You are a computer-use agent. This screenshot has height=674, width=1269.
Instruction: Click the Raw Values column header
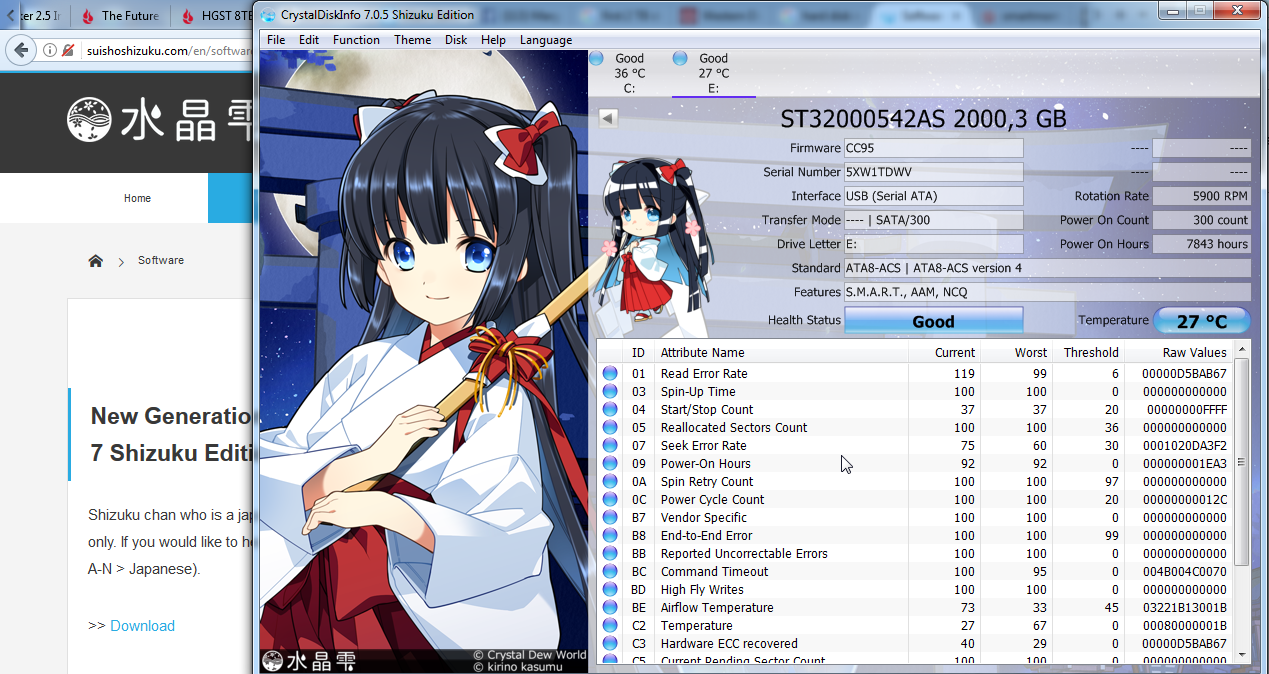1179,352
